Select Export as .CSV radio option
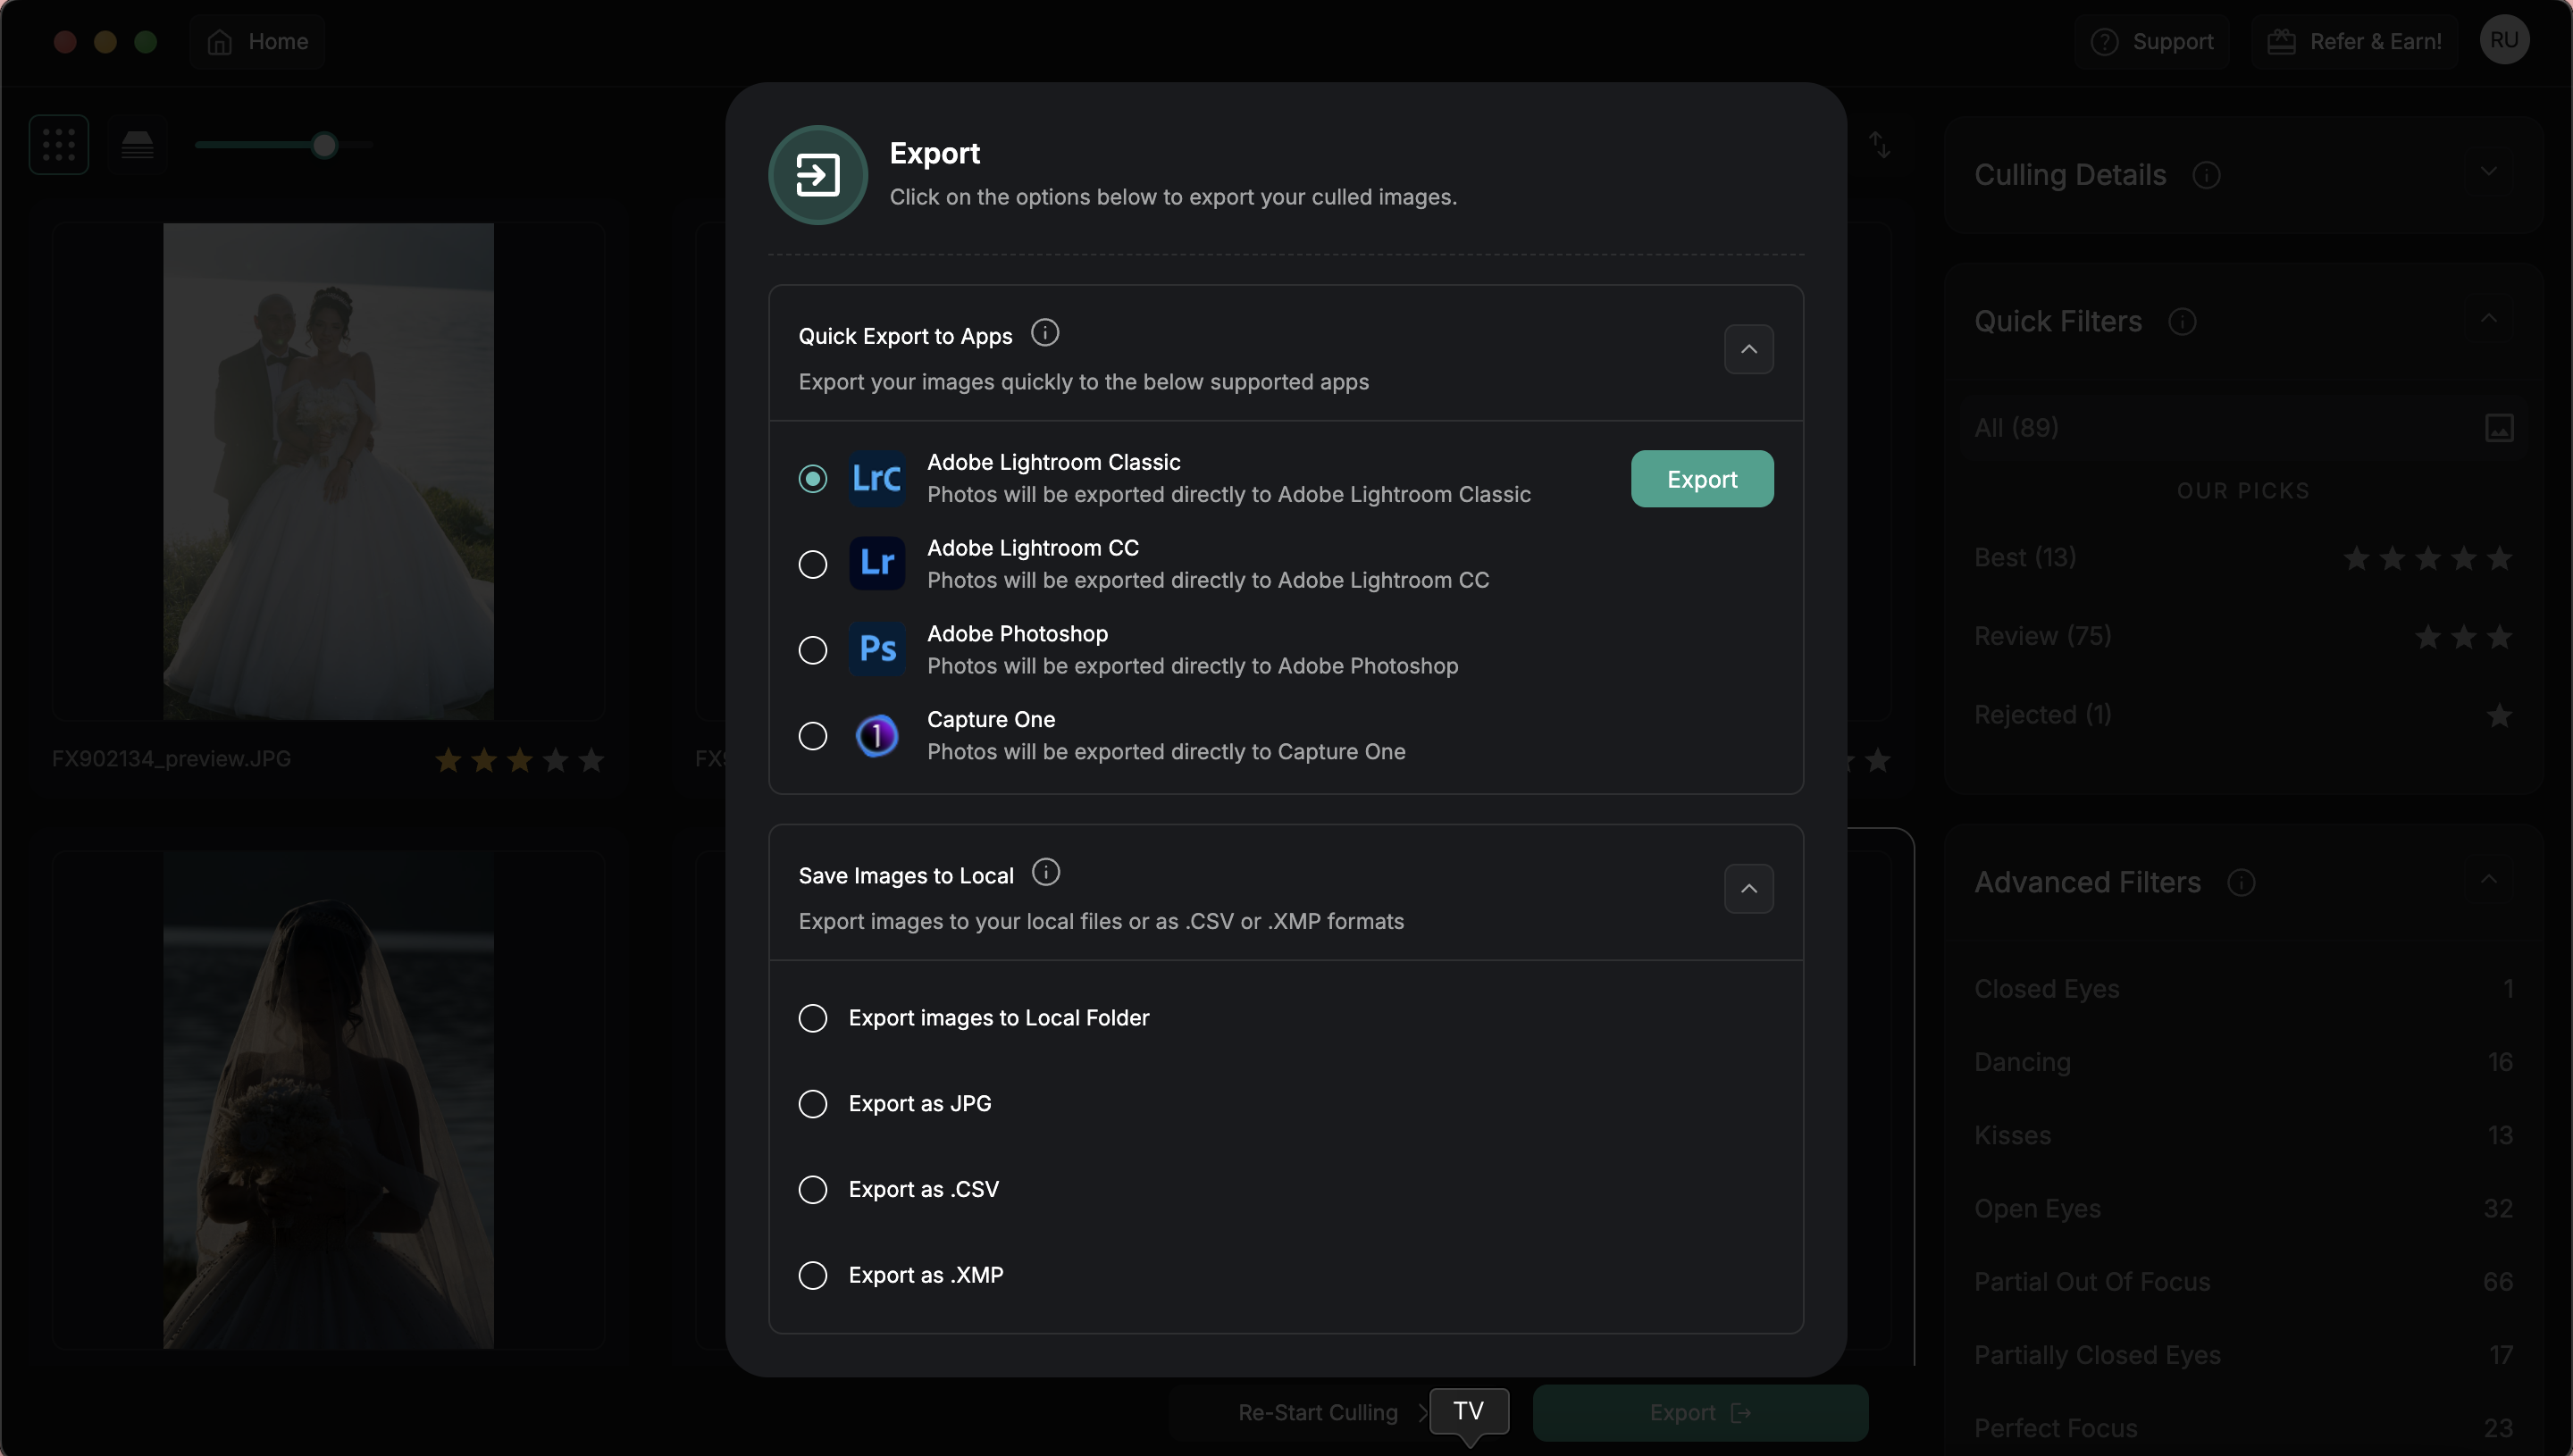 tap(813, 1190)
